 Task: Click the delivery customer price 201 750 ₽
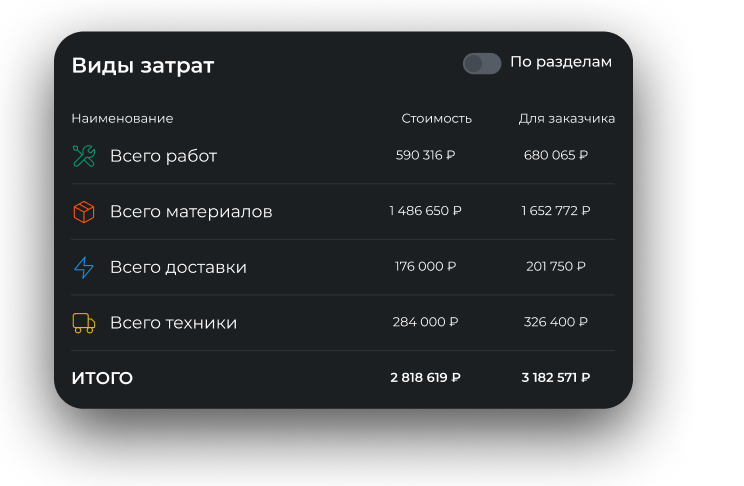point(556,266)
